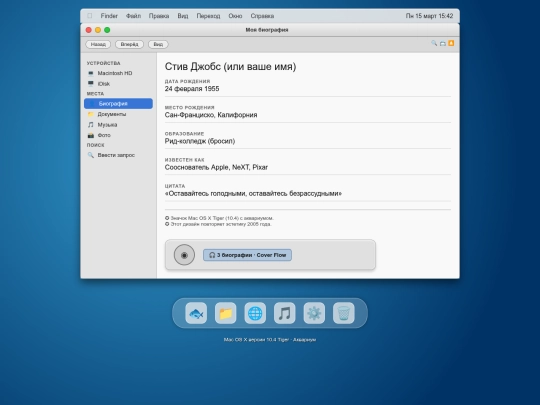Click the Вид button in the window toolbar

[158, 44]
